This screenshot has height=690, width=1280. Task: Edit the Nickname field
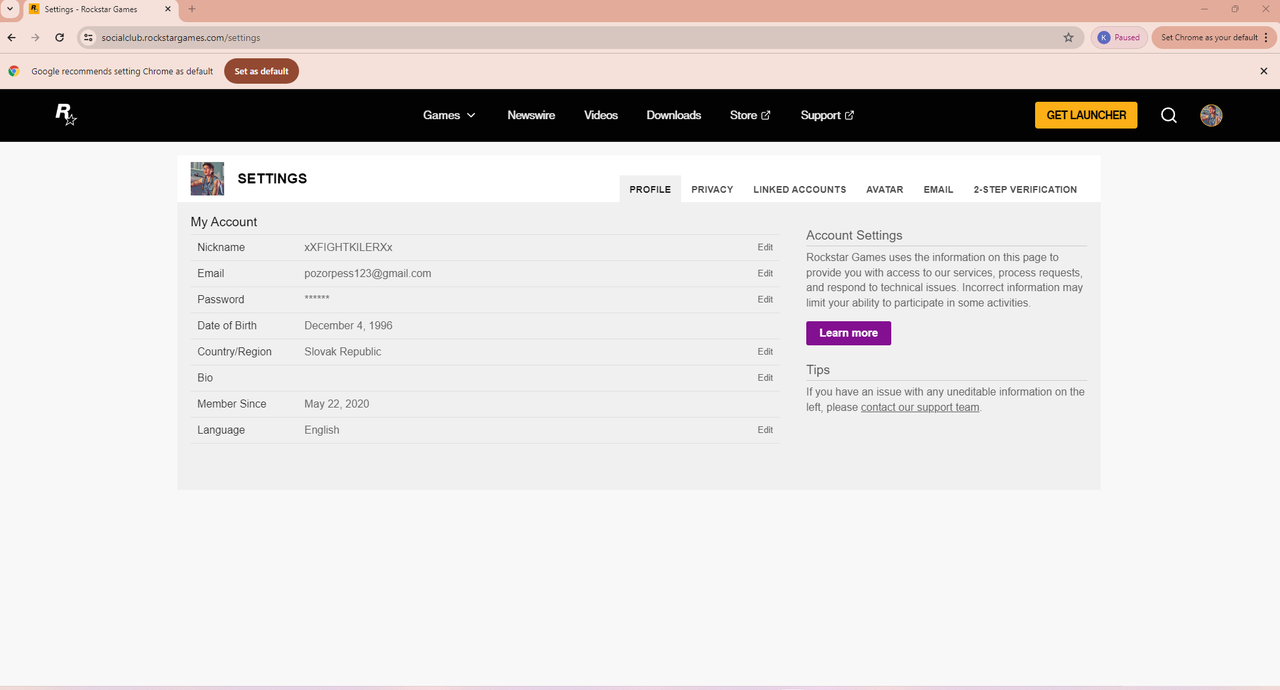765,247
